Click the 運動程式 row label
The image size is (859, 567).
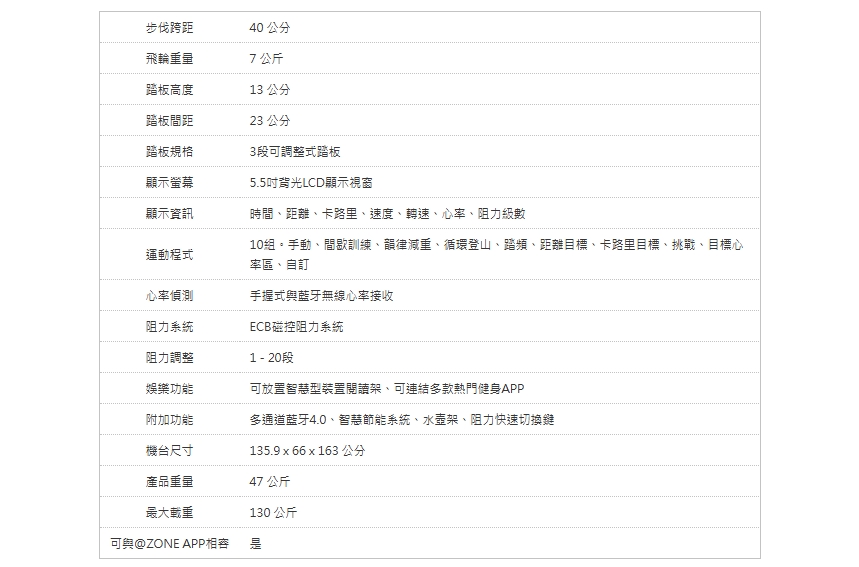(x=169, y=255)
